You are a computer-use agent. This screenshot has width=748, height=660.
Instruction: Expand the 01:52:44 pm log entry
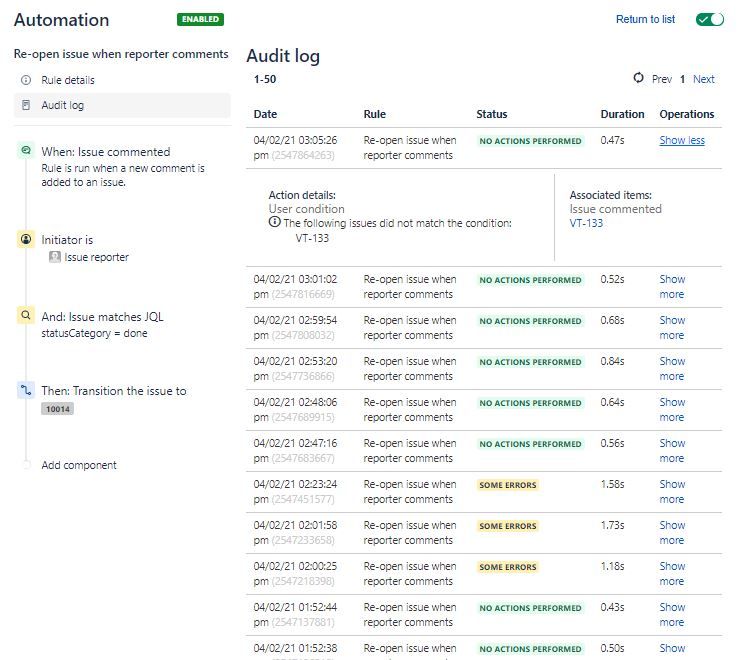[x=672, y=615]
